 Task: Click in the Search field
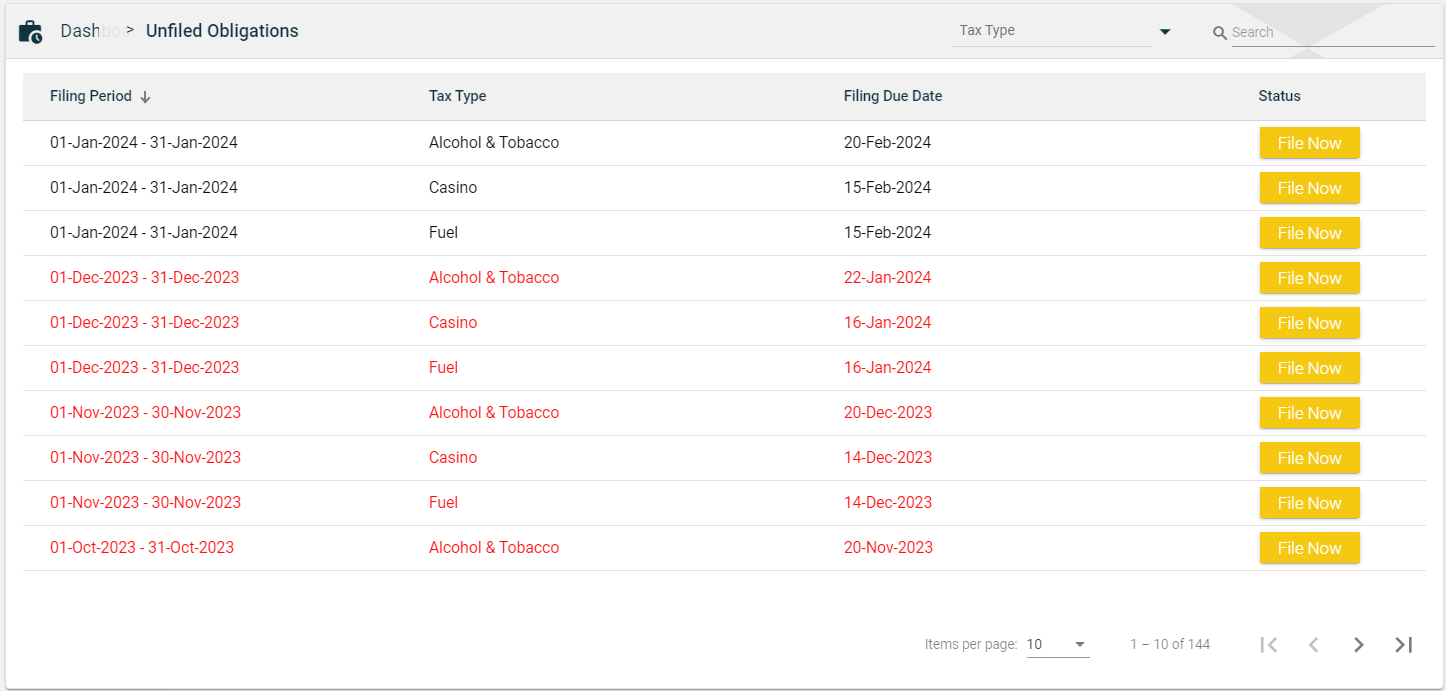[x=1330, y=33]
